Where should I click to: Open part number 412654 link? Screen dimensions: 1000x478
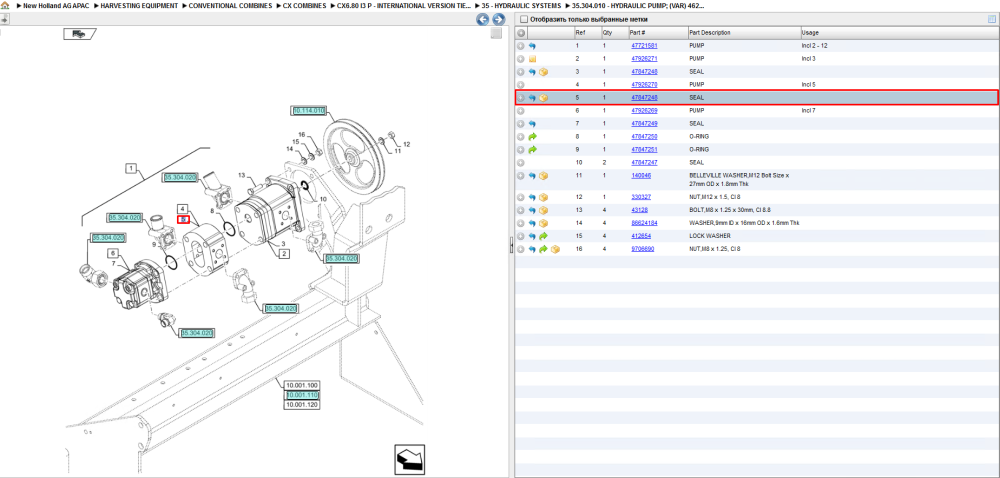[x=641, y=236]
